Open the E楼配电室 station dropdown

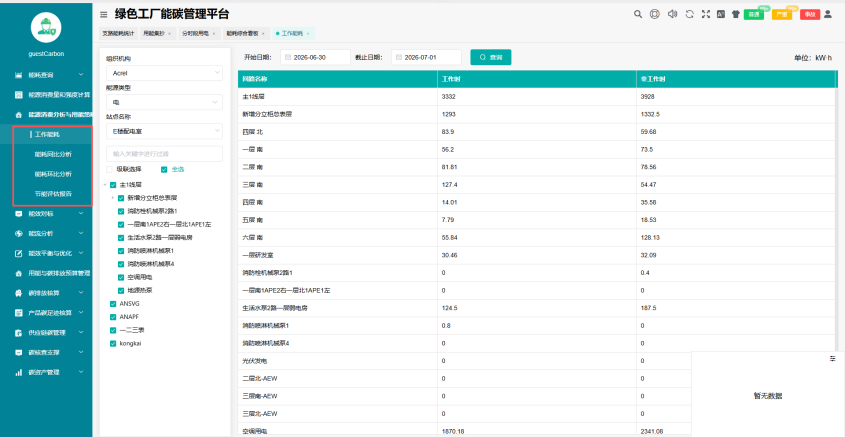[x=164, y=130]
